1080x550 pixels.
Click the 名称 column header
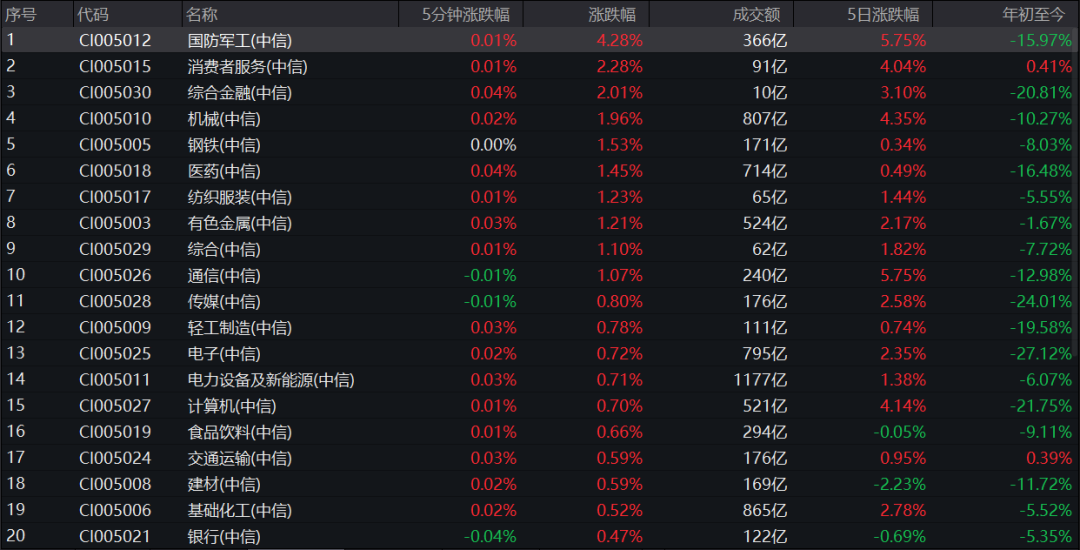coord(202,14)
